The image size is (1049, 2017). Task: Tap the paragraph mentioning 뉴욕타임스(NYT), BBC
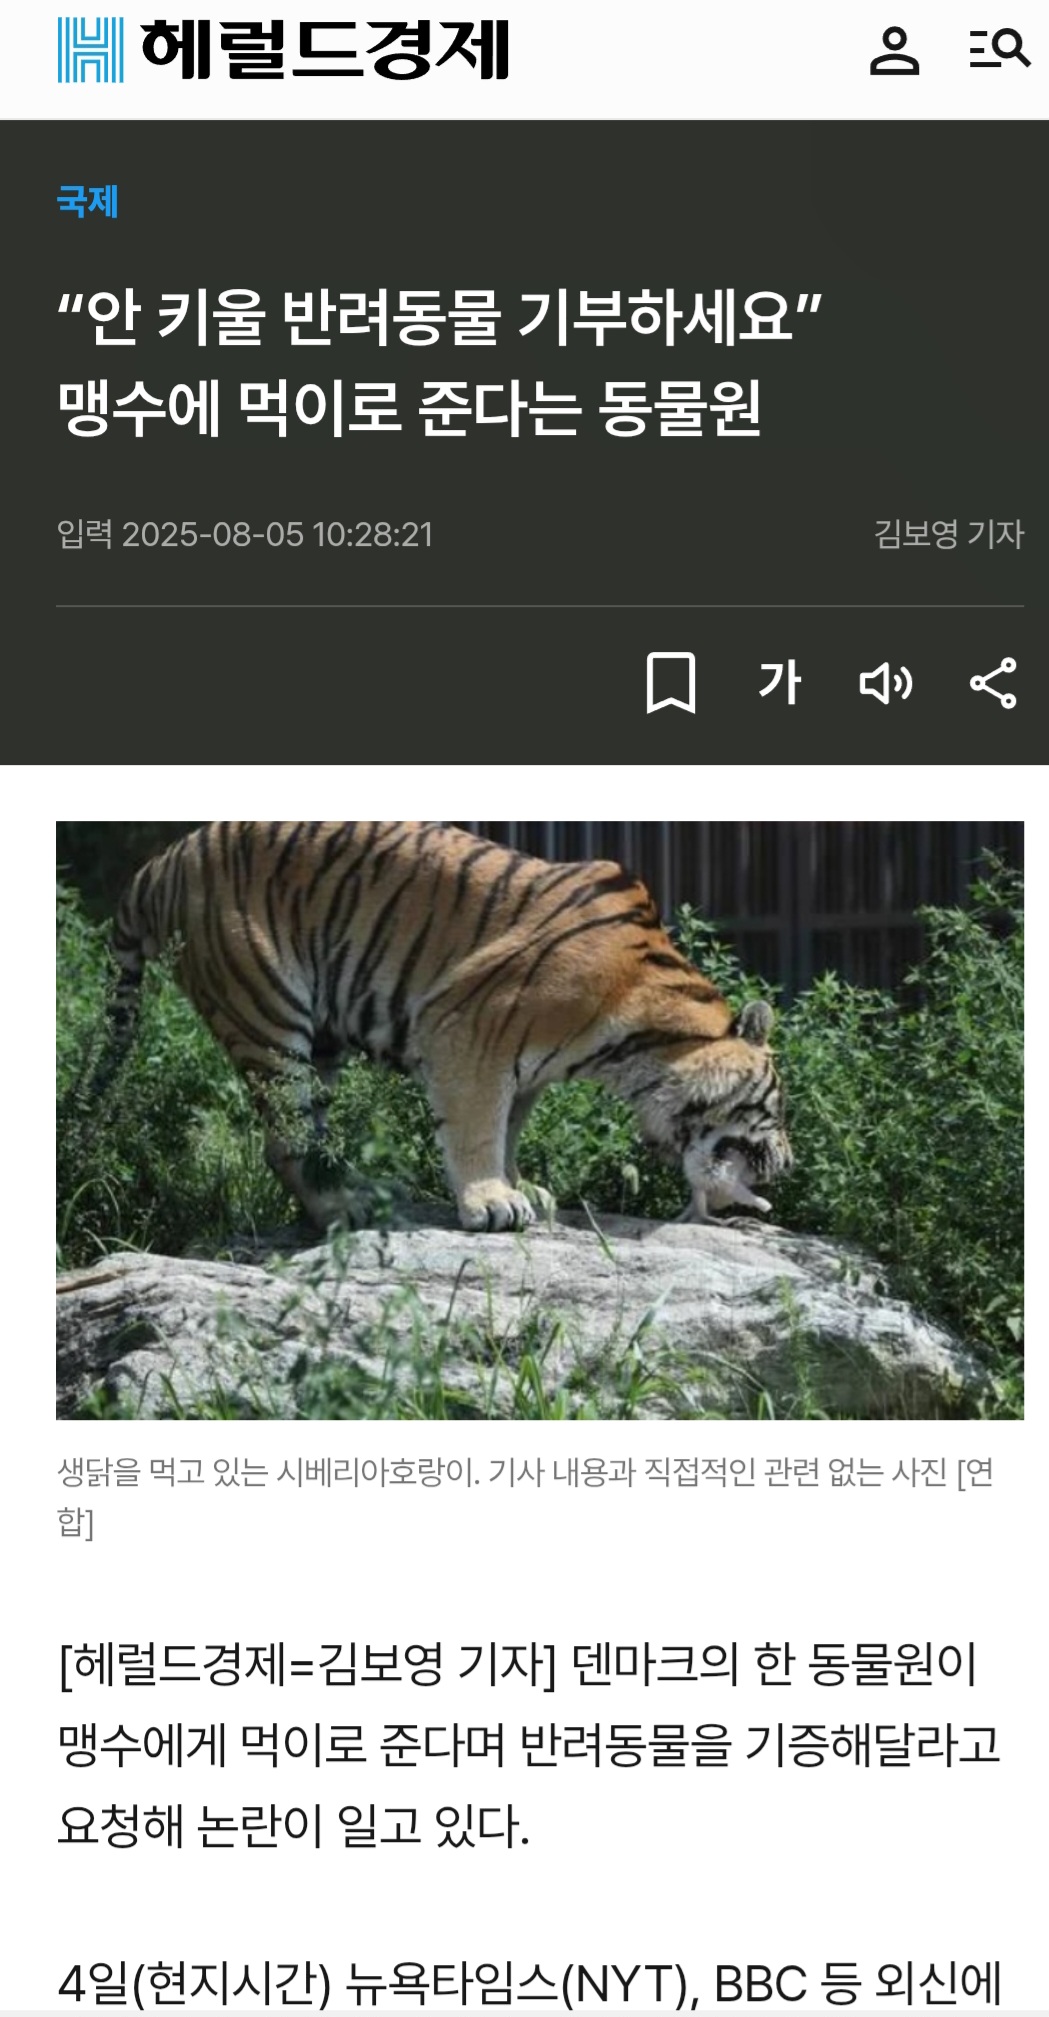point(530,1984)
